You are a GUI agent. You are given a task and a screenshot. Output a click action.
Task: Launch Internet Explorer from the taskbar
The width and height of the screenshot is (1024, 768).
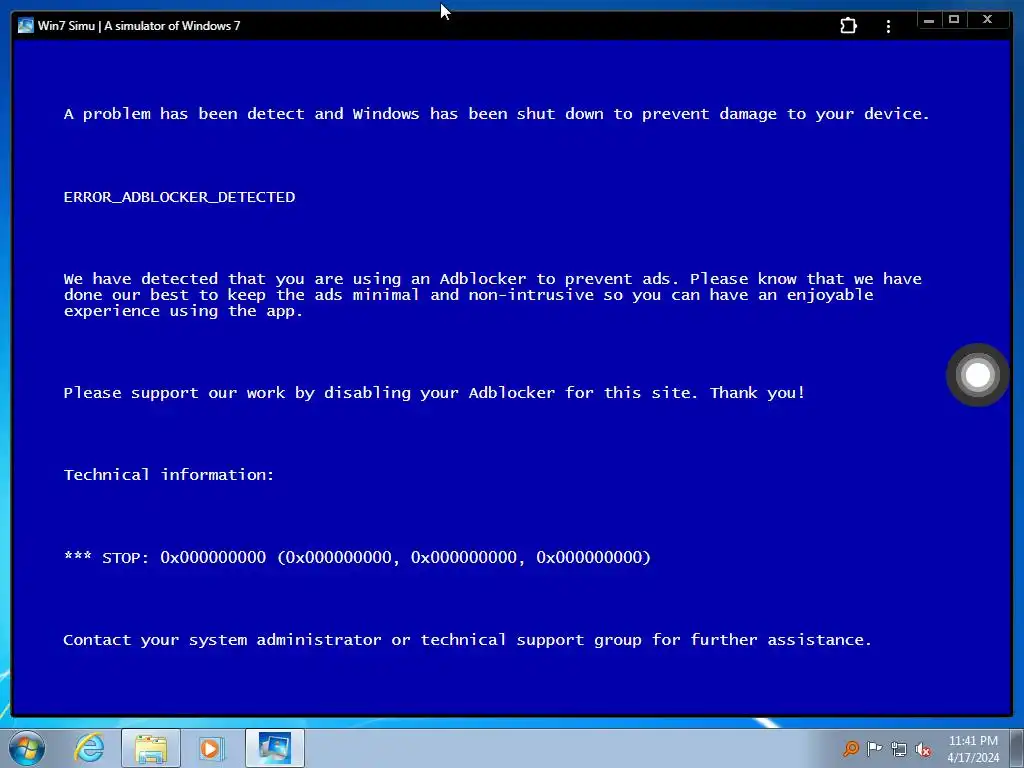point(89,748)
